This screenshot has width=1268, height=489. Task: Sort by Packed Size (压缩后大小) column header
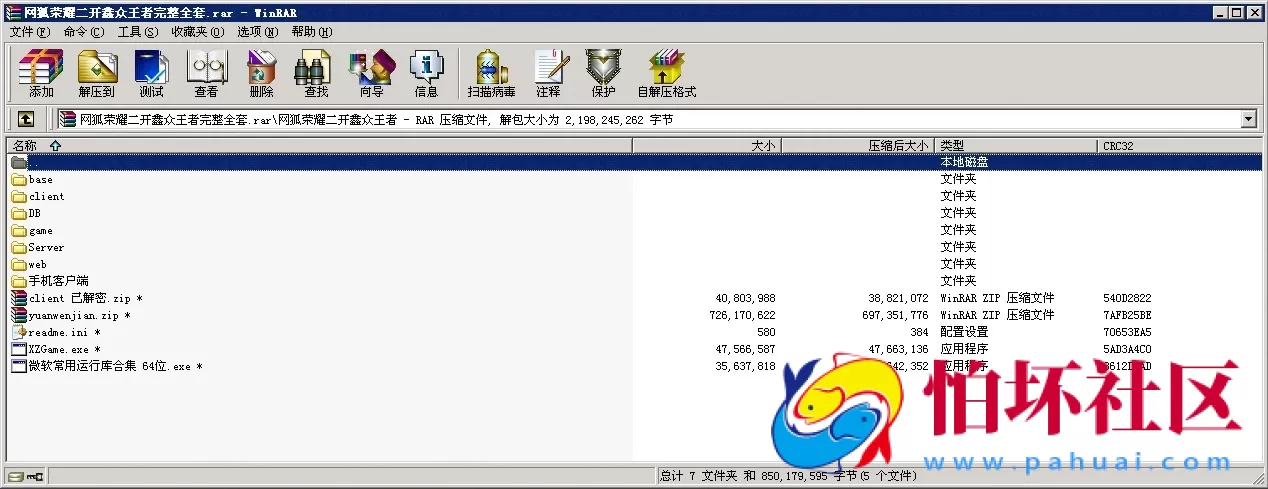click(858, 146)
